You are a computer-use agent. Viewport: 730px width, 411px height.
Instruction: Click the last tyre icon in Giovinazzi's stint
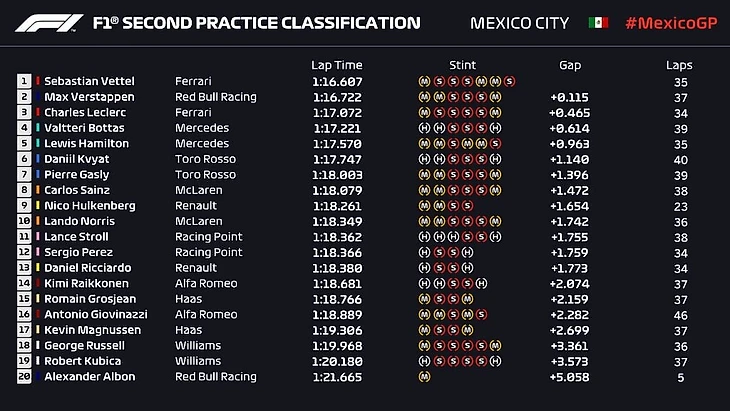(x=482, y=315)
